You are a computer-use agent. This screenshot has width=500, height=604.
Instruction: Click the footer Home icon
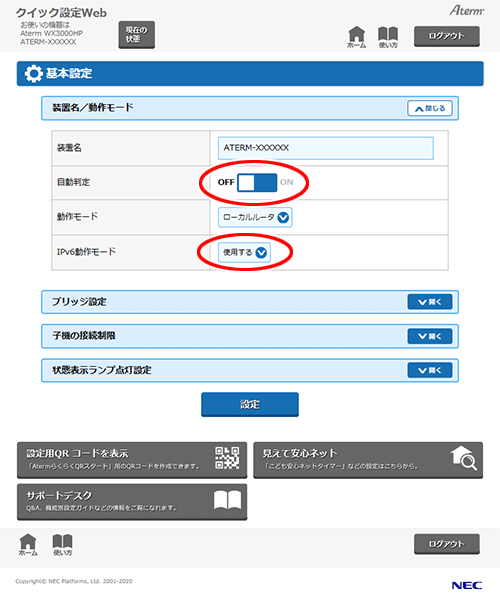point(28,545)
